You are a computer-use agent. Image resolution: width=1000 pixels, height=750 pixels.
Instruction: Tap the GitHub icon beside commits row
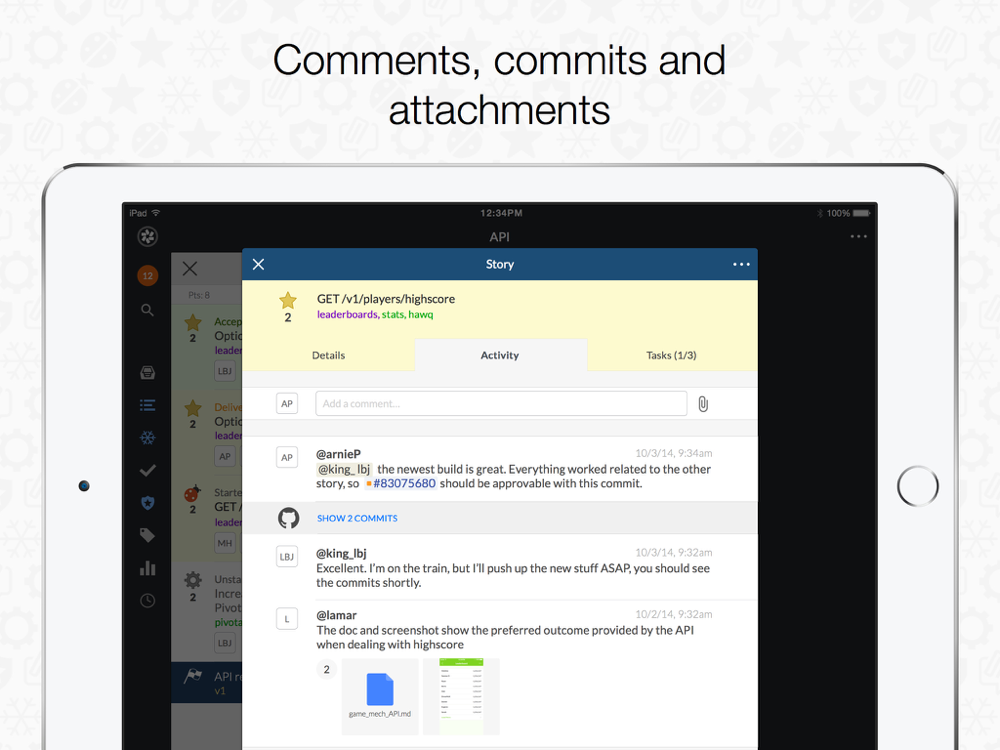tap(288, 518)
